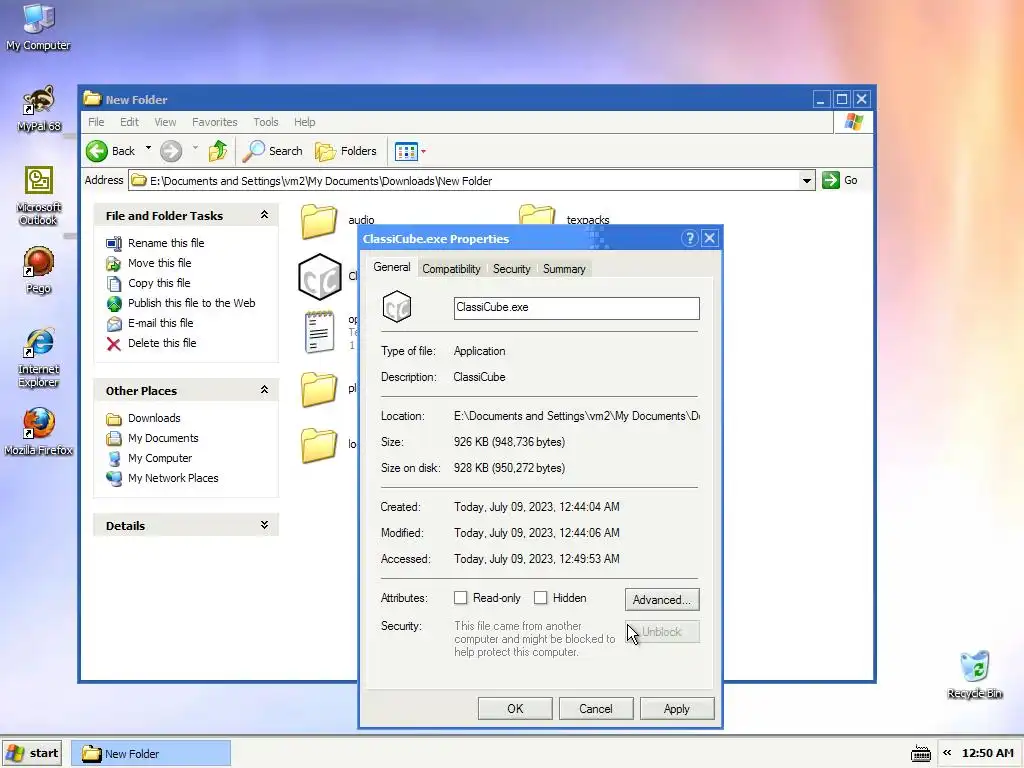Select the audio folder icon
This screenshot has width=1024, height=768.
coord(319,221)
